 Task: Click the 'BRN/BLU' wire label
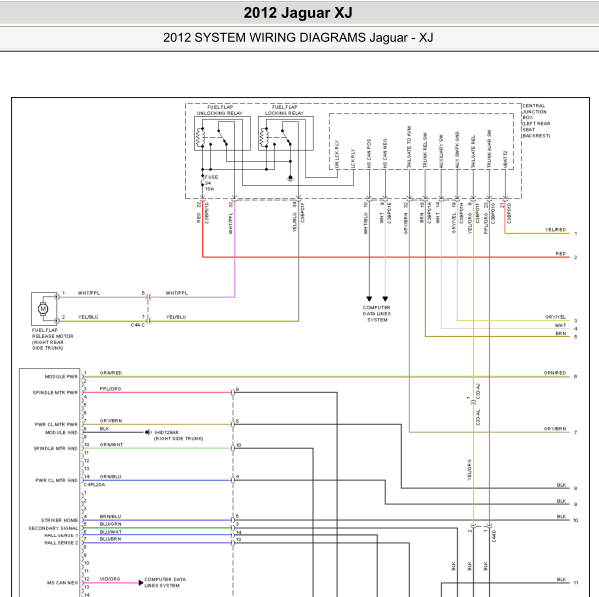[x=110, y=516]
